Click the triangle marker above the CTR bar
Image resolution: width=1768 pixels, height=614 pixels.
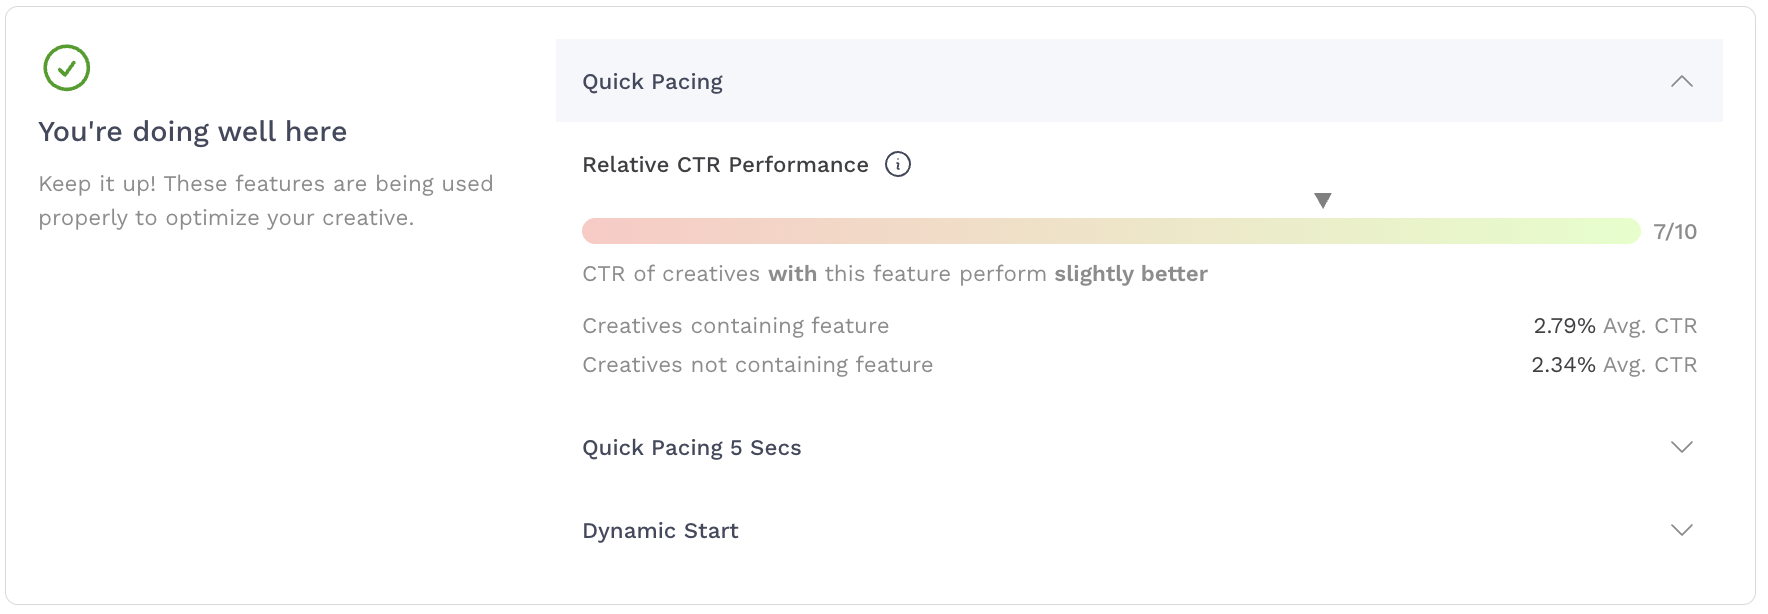1322,201
